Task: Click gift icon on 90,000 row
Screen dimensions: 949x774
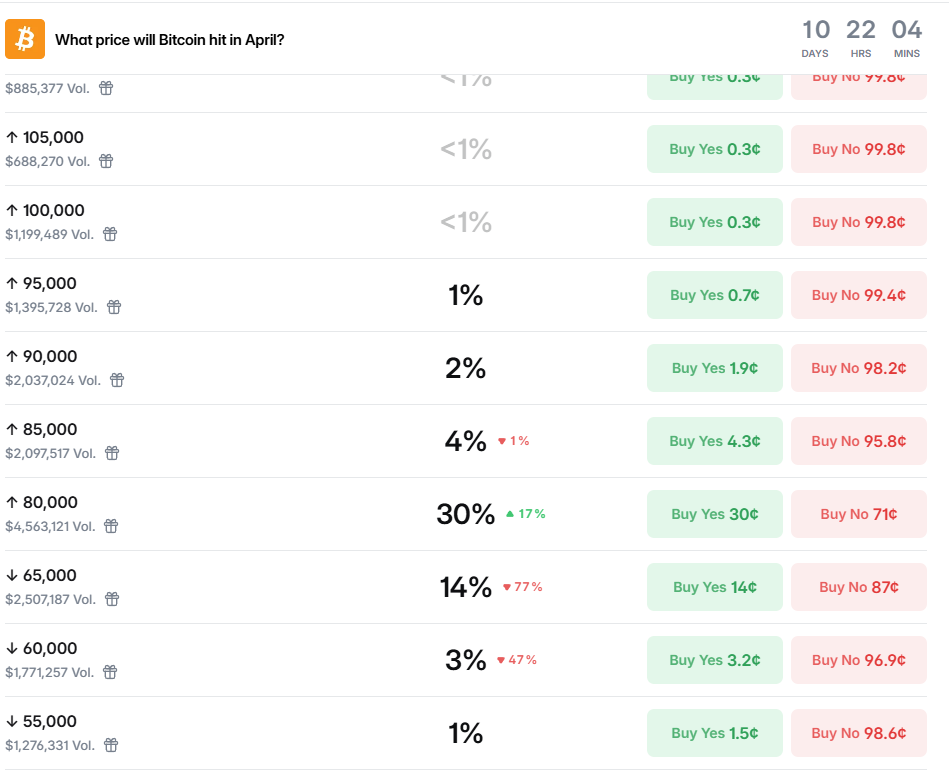Action: tap(117, 380)
